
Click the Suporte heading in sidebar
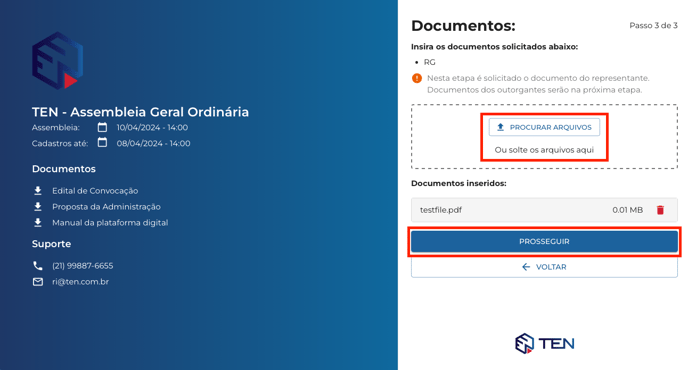[x=51, y=244]
